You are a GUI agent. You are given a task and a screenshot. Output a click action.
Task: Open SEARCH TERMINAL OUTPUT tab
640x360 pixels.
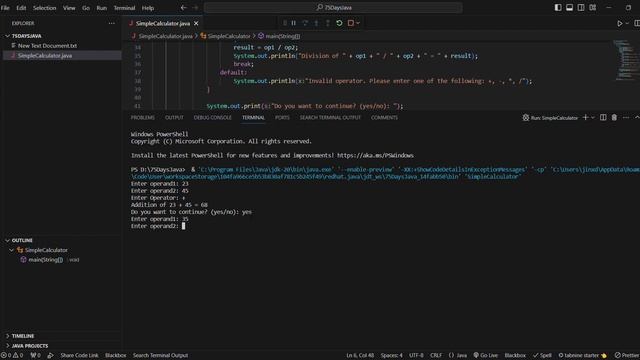pos(330,118)
